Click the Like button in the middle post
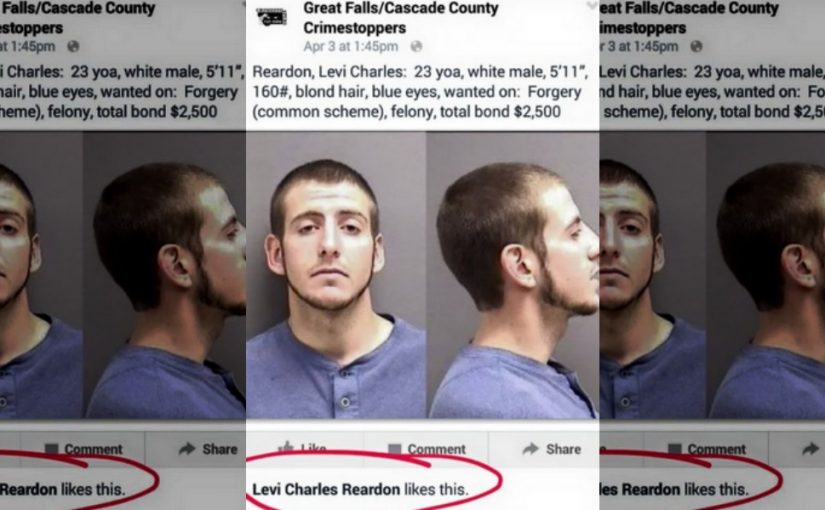The image size is (825, 510). (305, 449)
